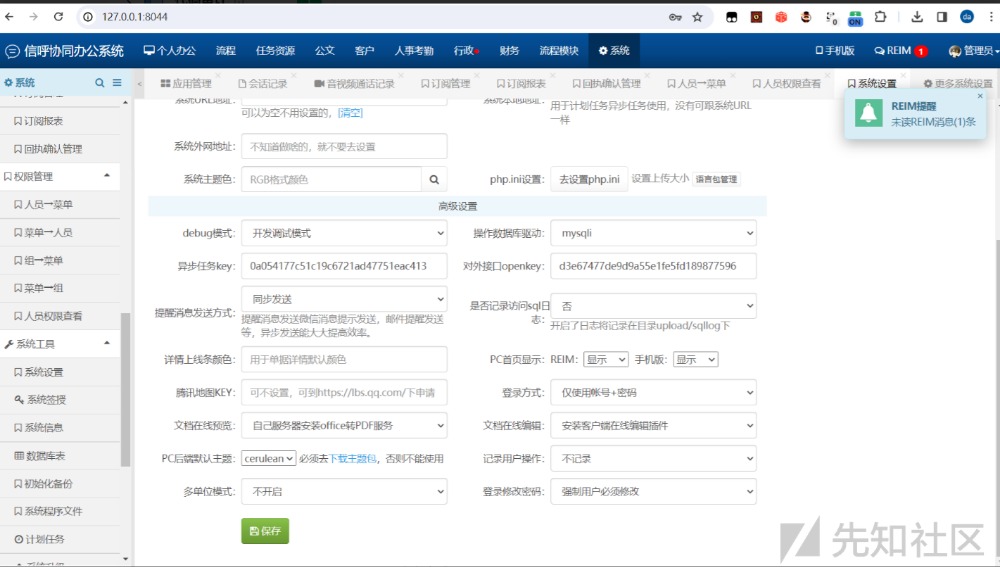
Task: Click the 异步任务key input field
Action: (x=344, y=266)
